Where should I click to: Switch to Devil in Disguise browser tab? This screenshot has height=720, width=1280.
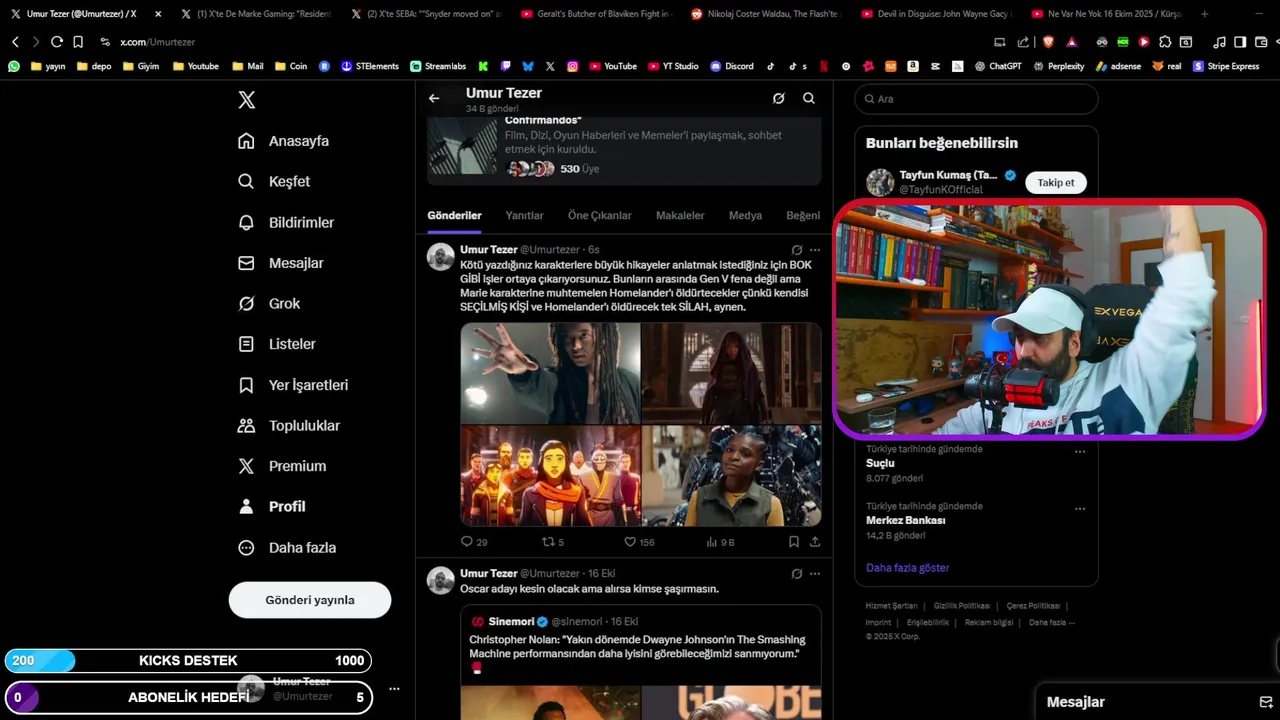pyautogui.click(x=935, y=14)
